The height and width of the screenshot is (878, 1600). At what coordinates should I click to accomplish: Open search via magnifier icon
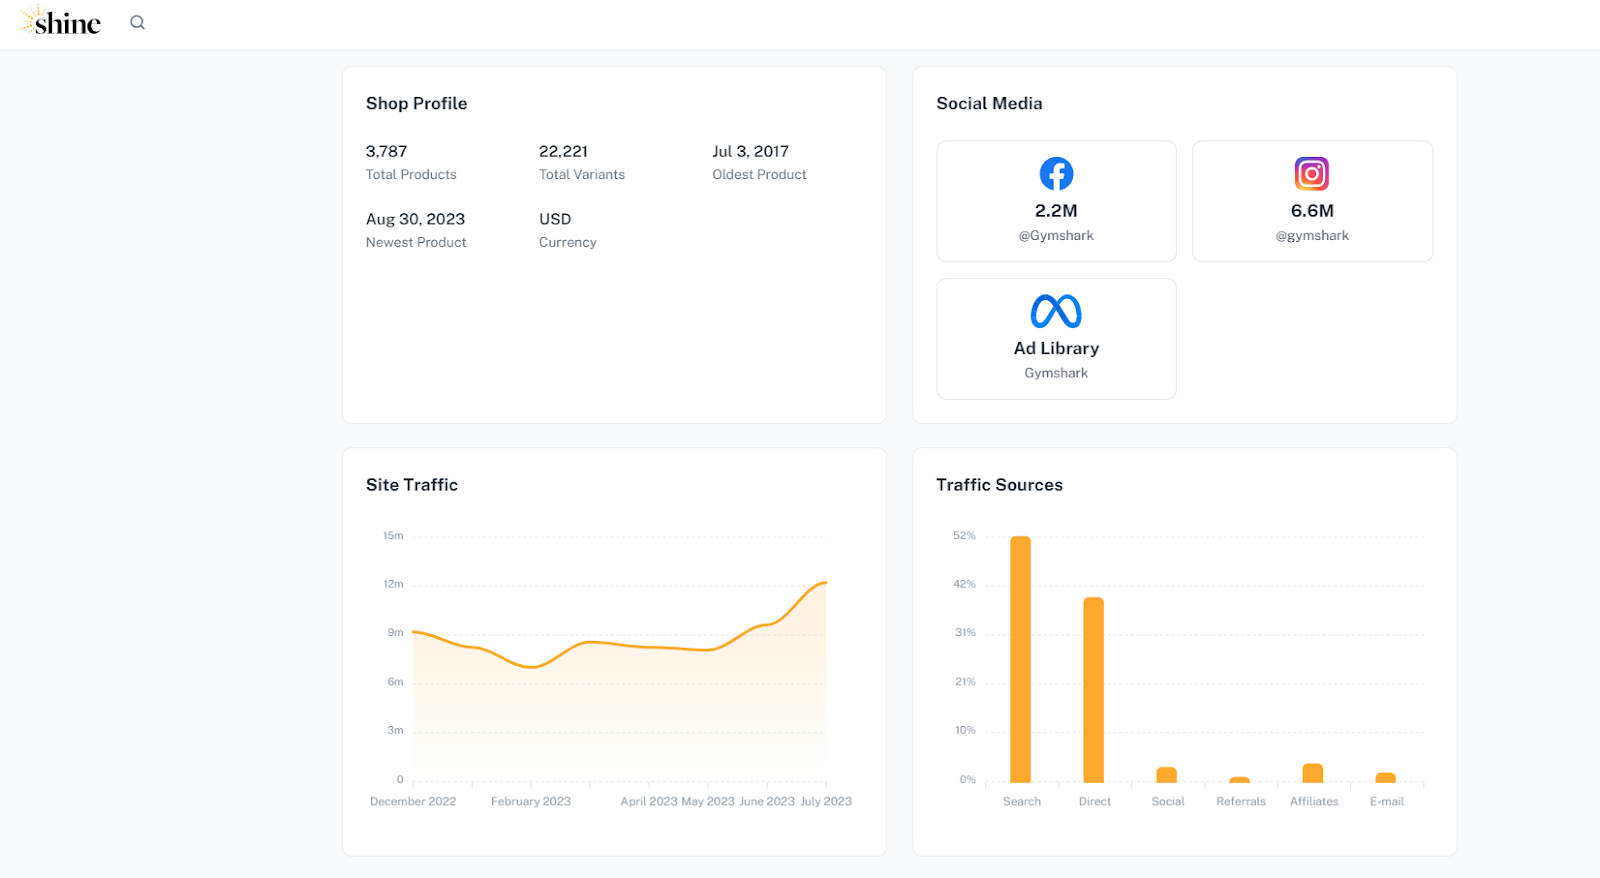[x=138, y=22]
